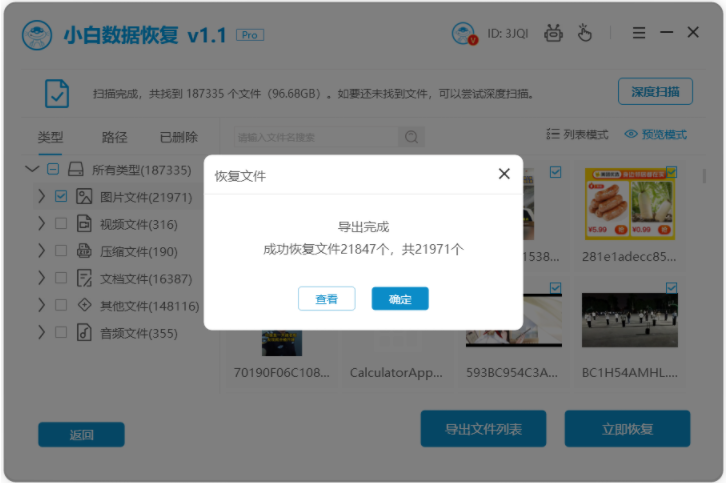Click the ID: 3JQI text
The height and width of the screenshot is (485, 726).
[507, 33]
